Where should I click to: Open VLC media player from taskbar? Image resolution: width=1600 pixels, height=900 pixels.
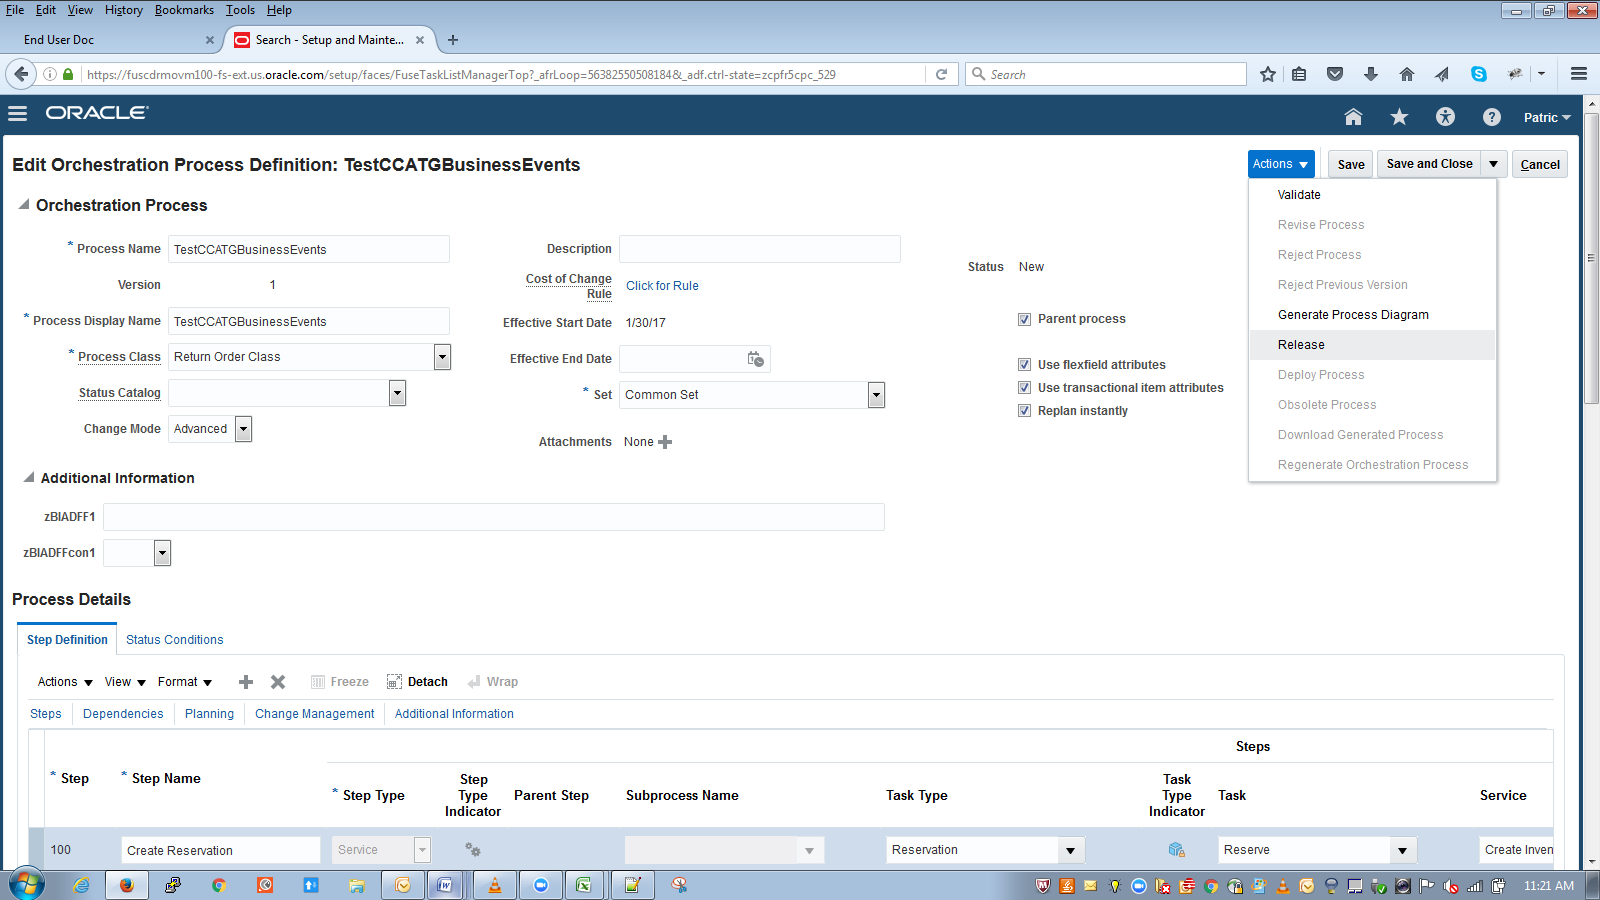[495, 885]
